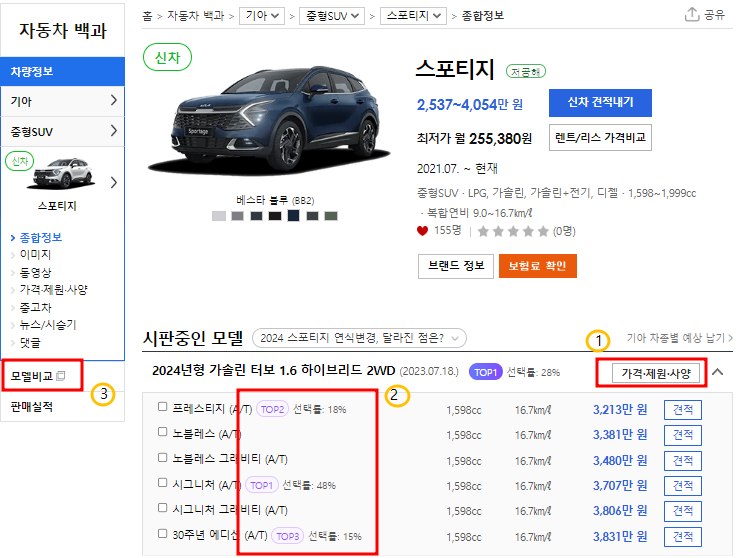Select the black color swatch

tap(275, 216)
